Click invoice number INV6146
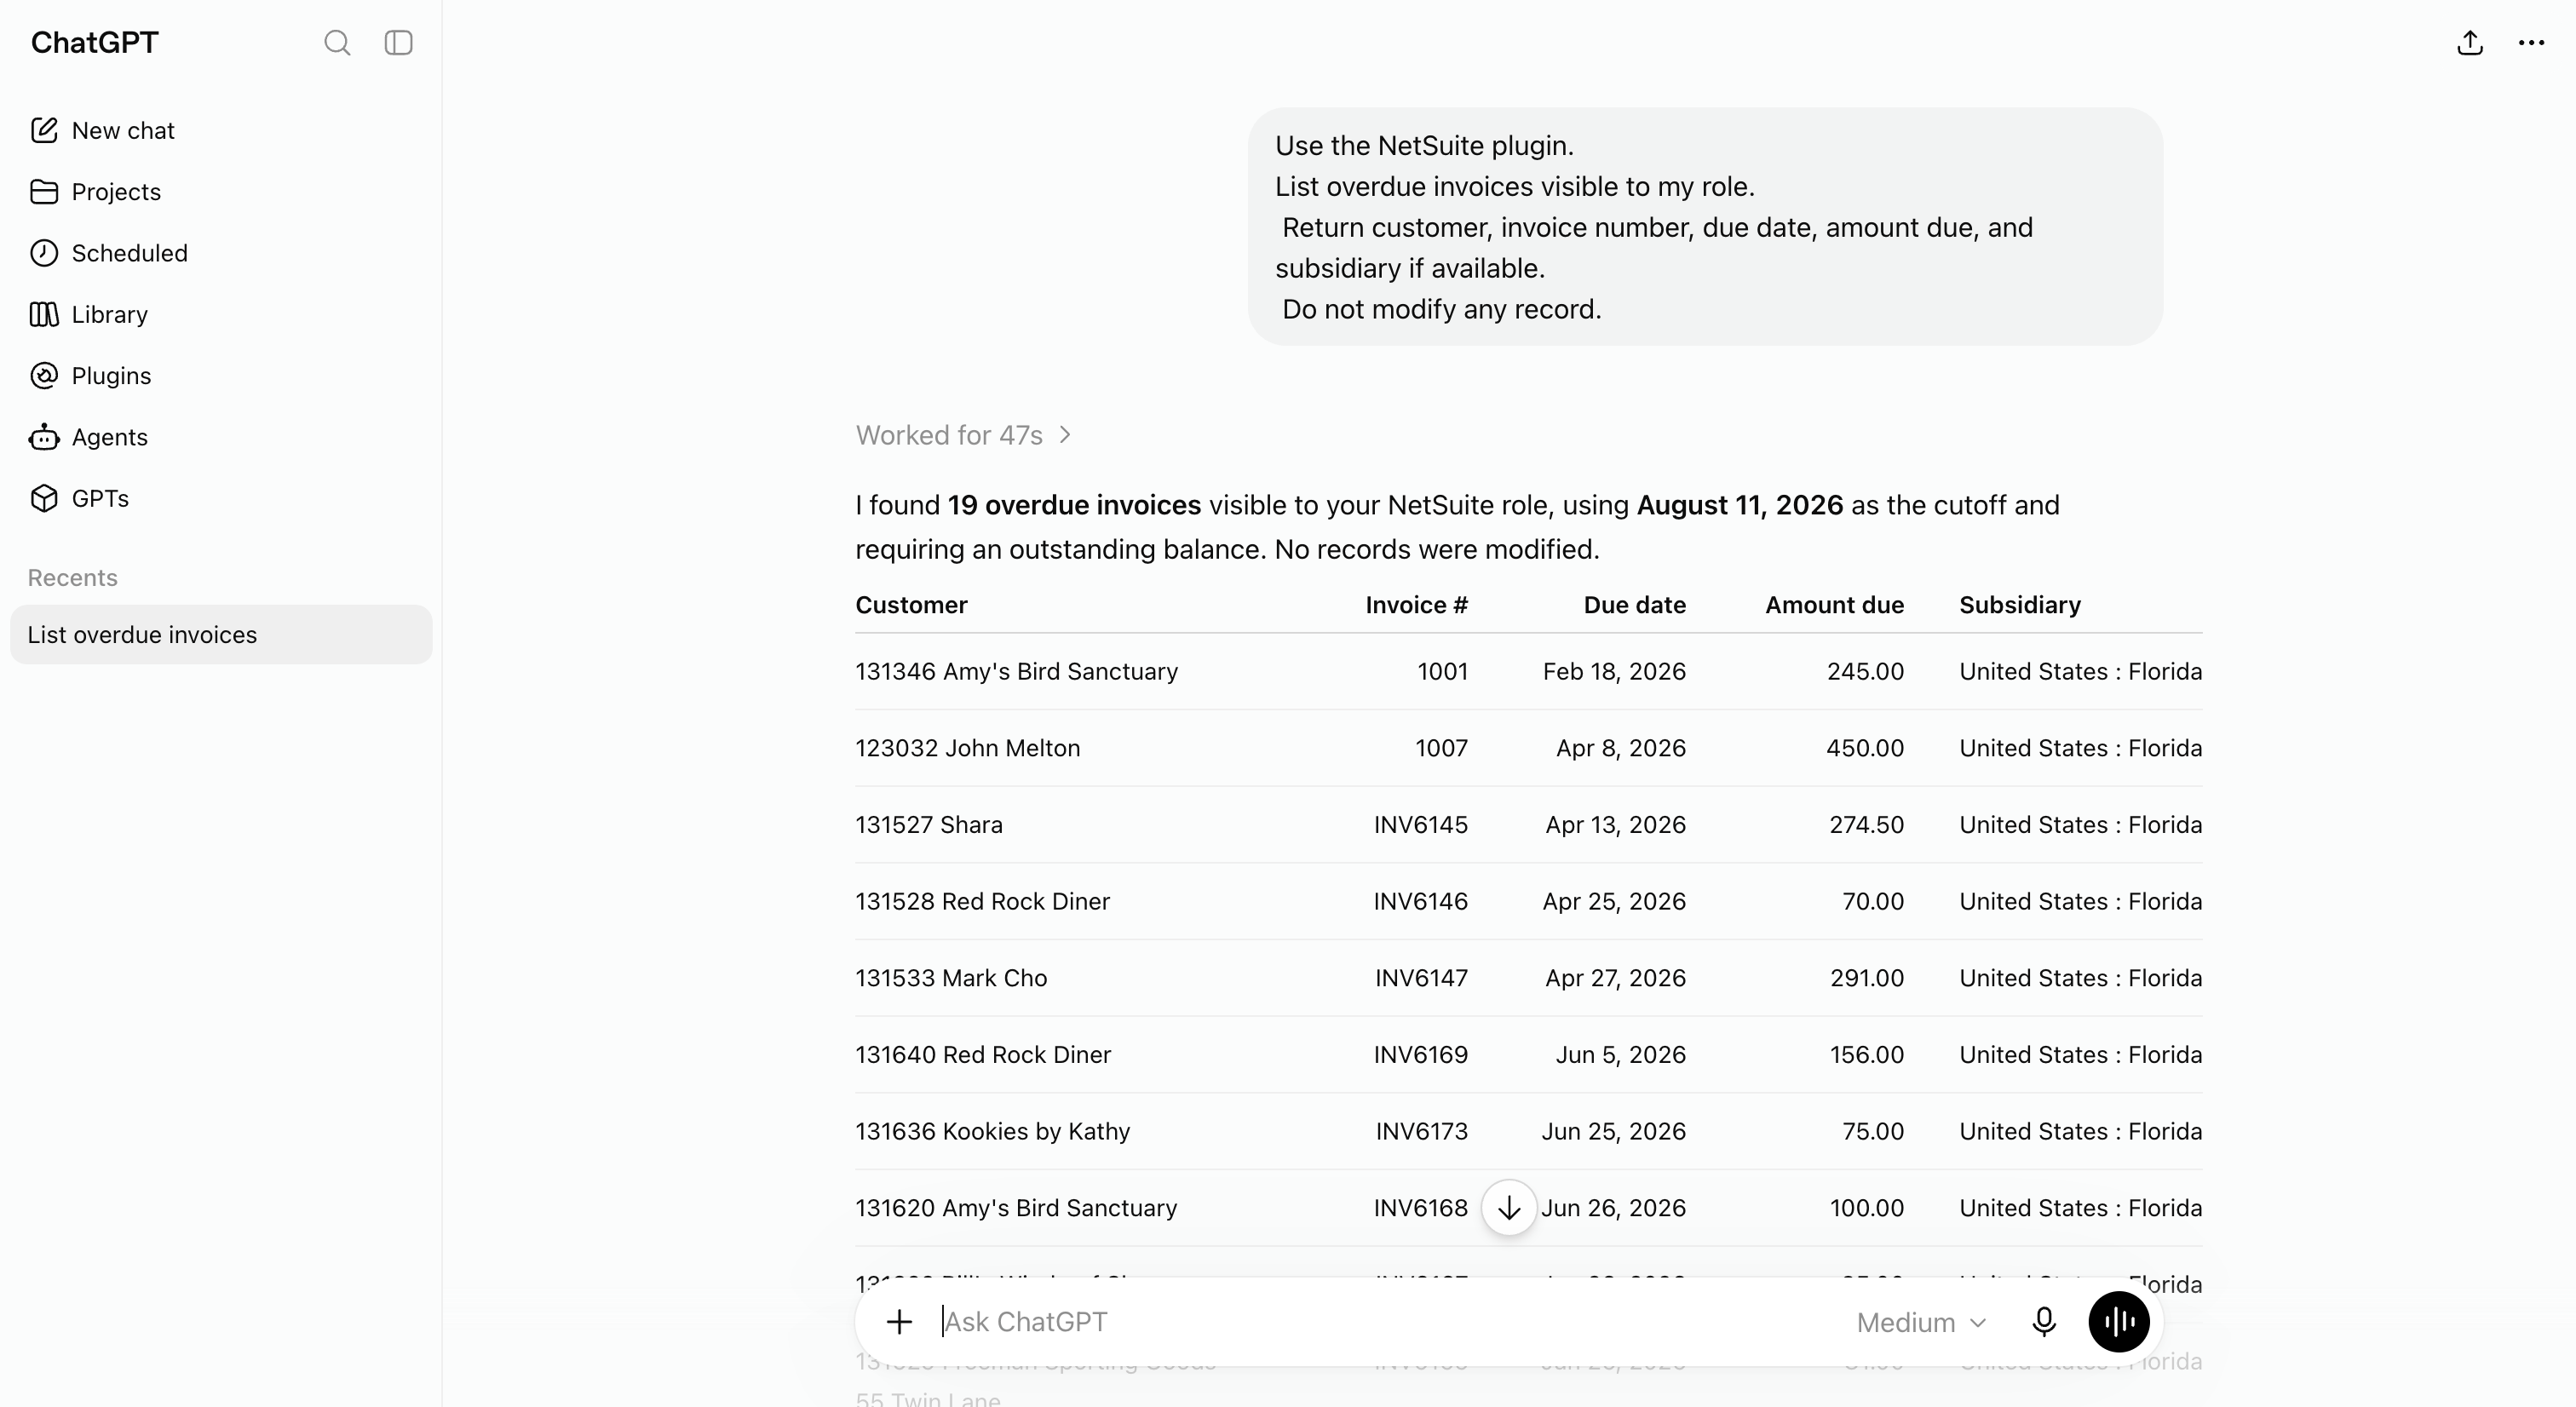The image size is (2576, 1407). pos(1420,901)
